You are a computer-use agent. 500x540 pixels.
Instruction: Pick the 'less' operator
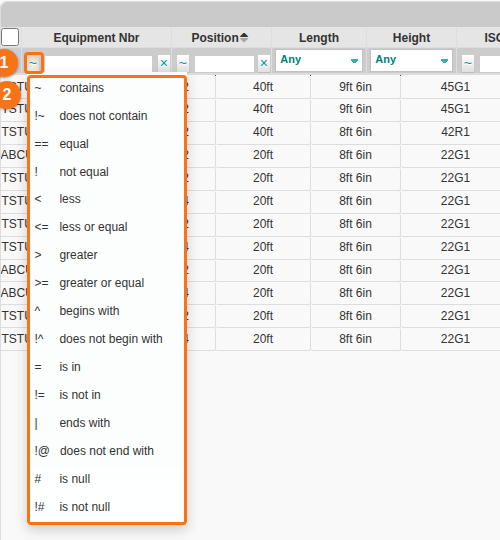coord(107,199)
